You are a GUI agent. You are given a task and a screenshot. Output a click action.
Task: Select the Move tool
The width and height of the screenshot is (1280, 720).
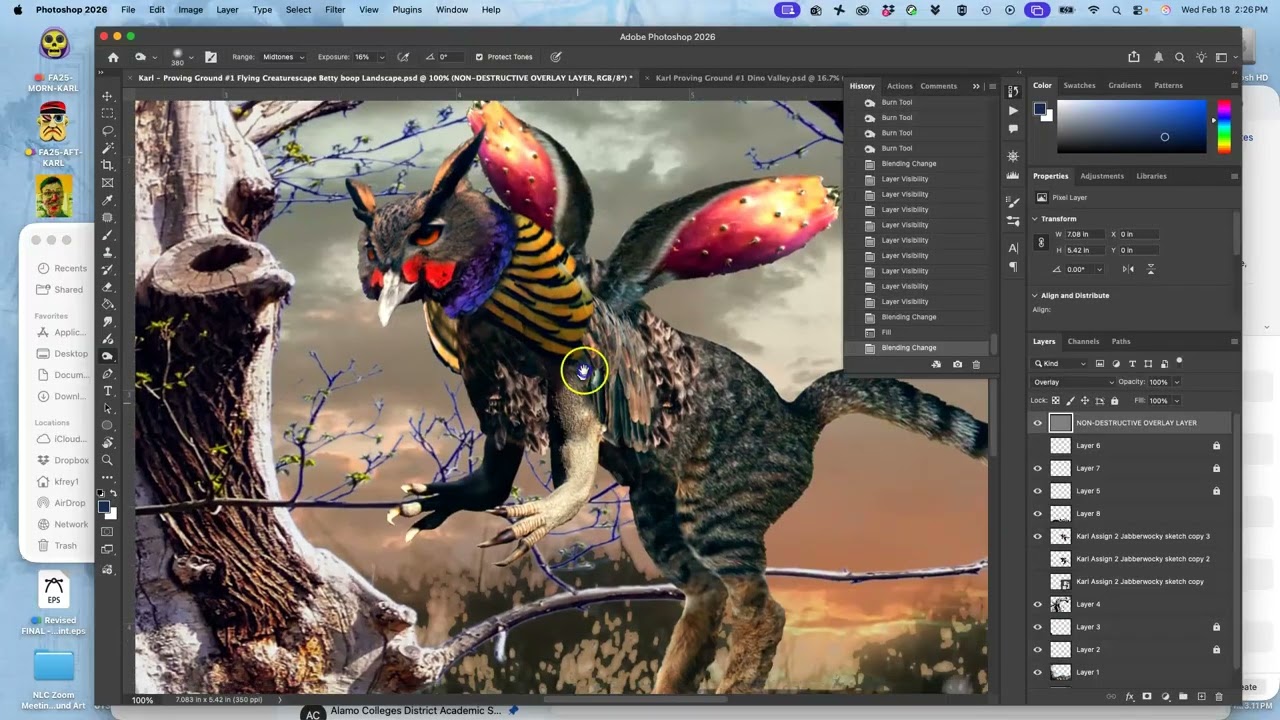(108, 96)
